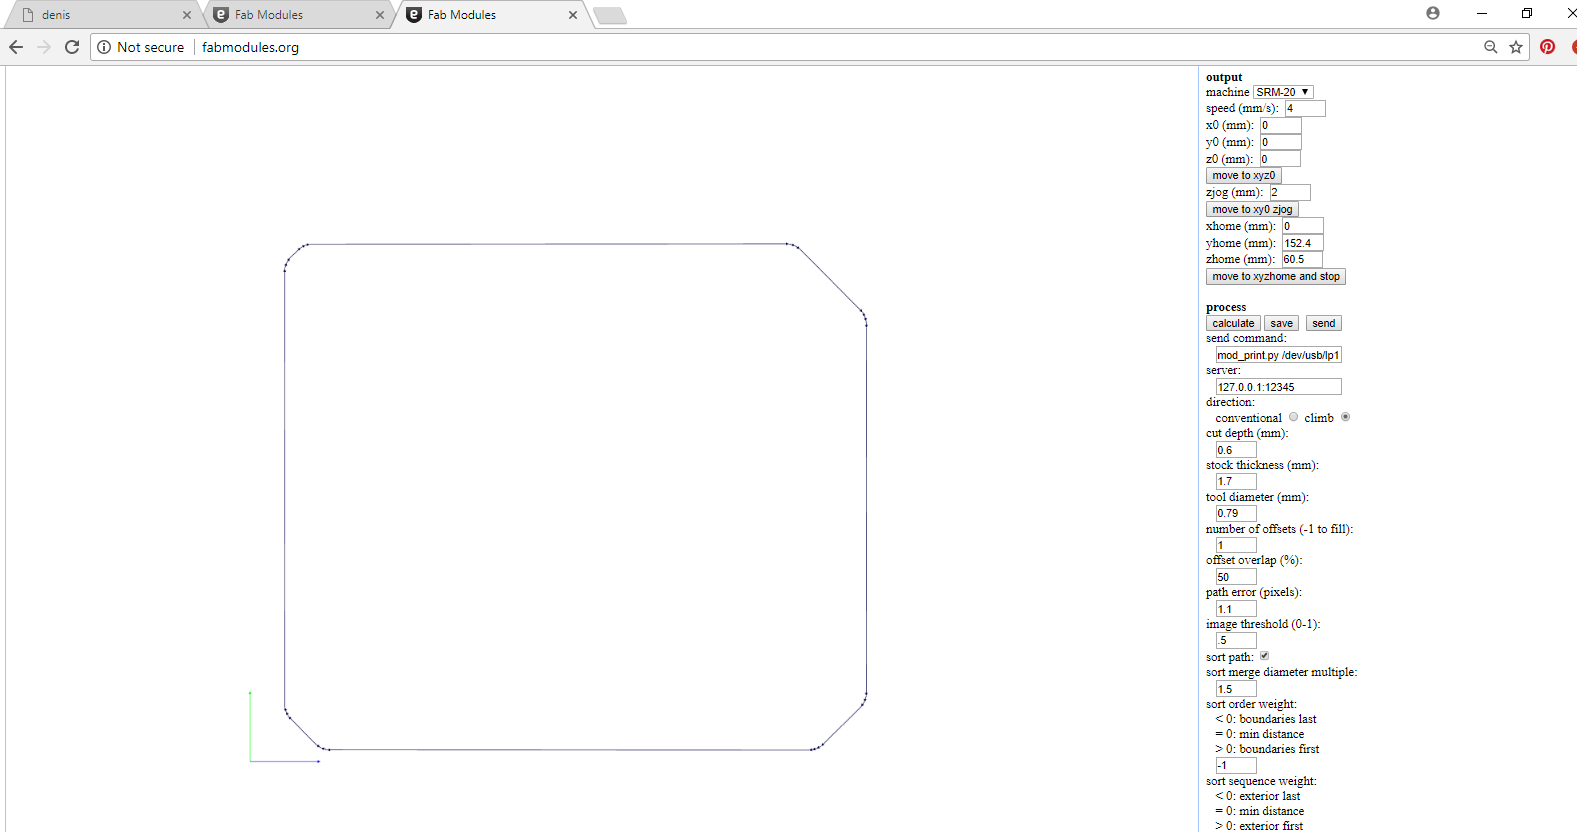Click the send button in process
1577x832 pixels.
pyautogui.click(x=1324, y=323)
